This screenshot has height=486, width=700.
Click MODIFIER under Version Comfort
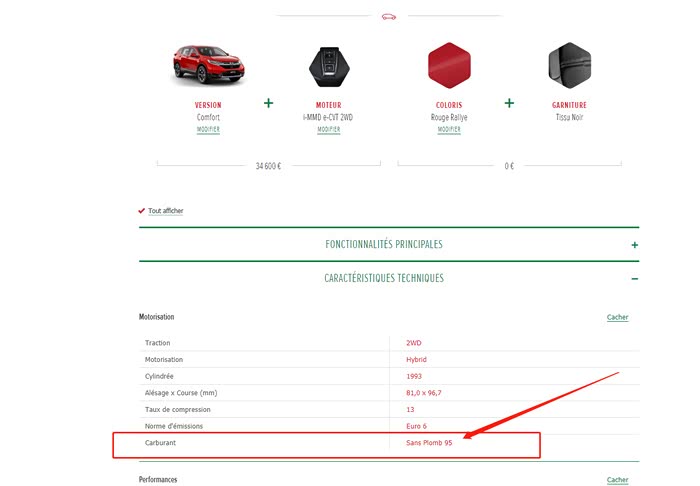point(208,129)
